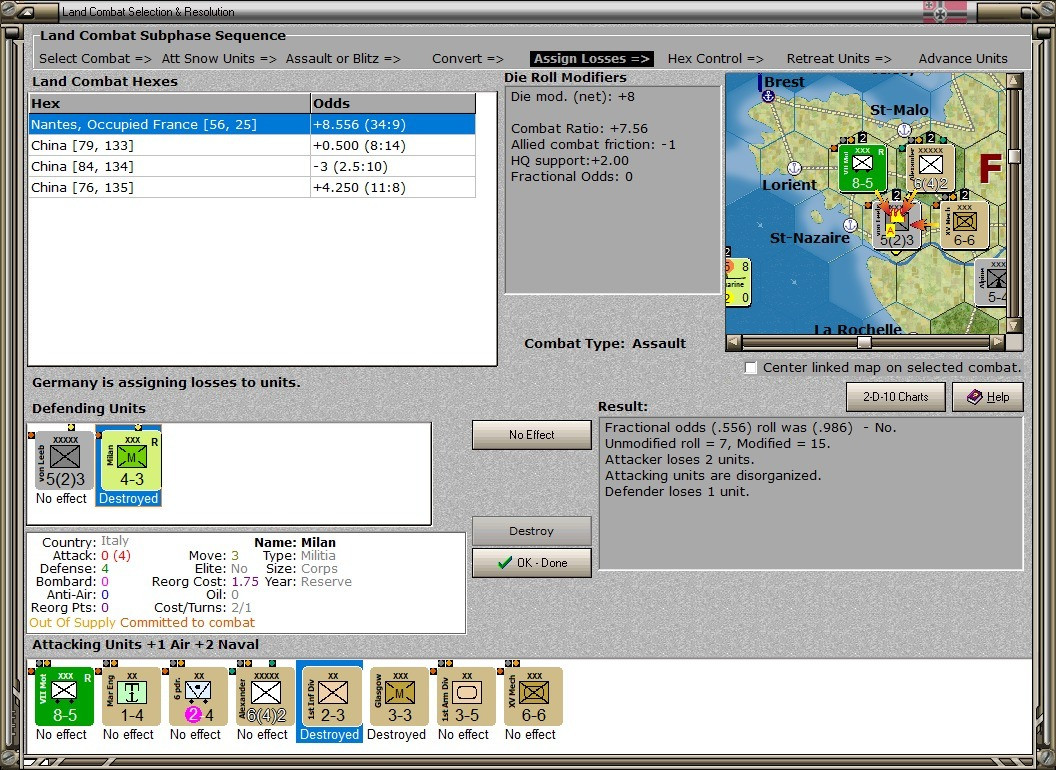Click the German flag icon in title bar

tap(944, 11)
